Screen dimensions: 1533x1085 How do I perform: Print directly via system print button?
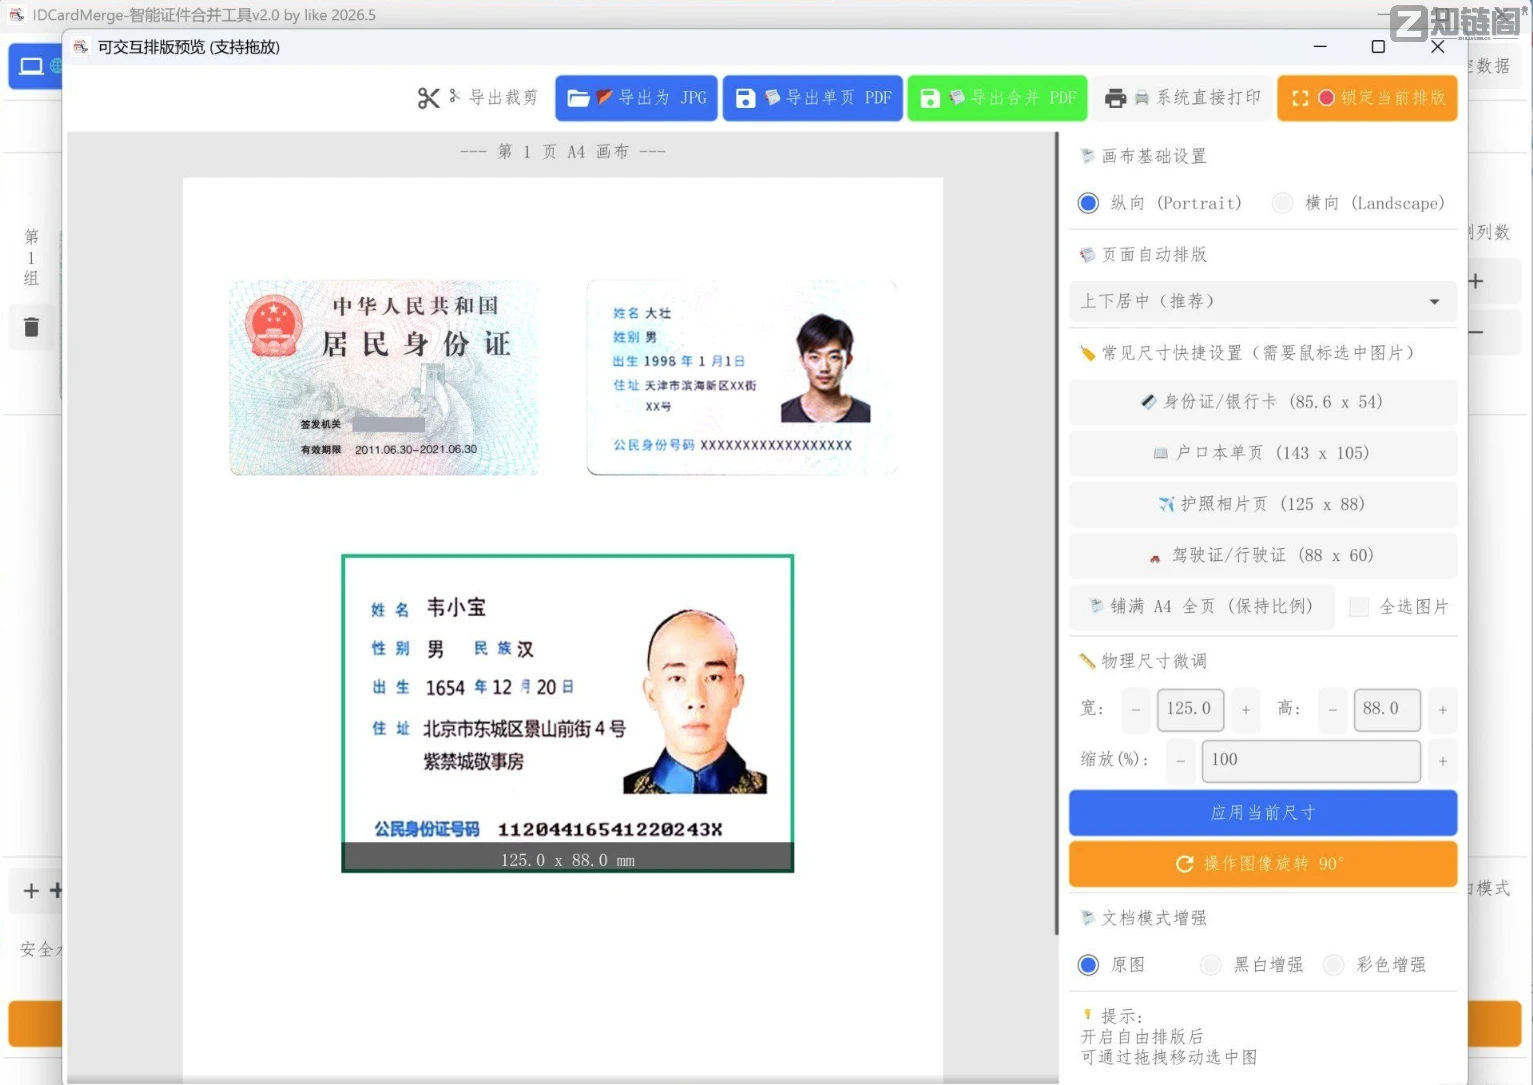click(x=1182, y=98)
